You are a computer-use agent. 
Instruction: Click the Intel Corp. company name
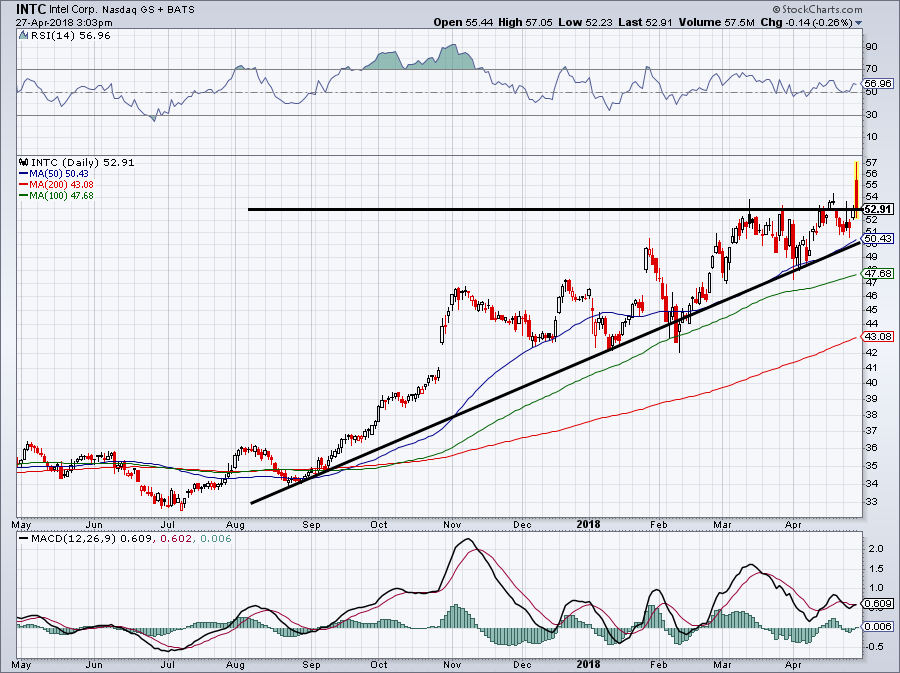73,10
